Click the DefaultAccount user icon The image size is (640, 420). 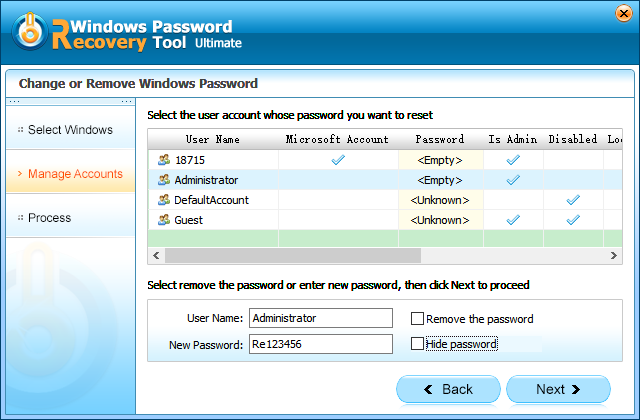164,200
